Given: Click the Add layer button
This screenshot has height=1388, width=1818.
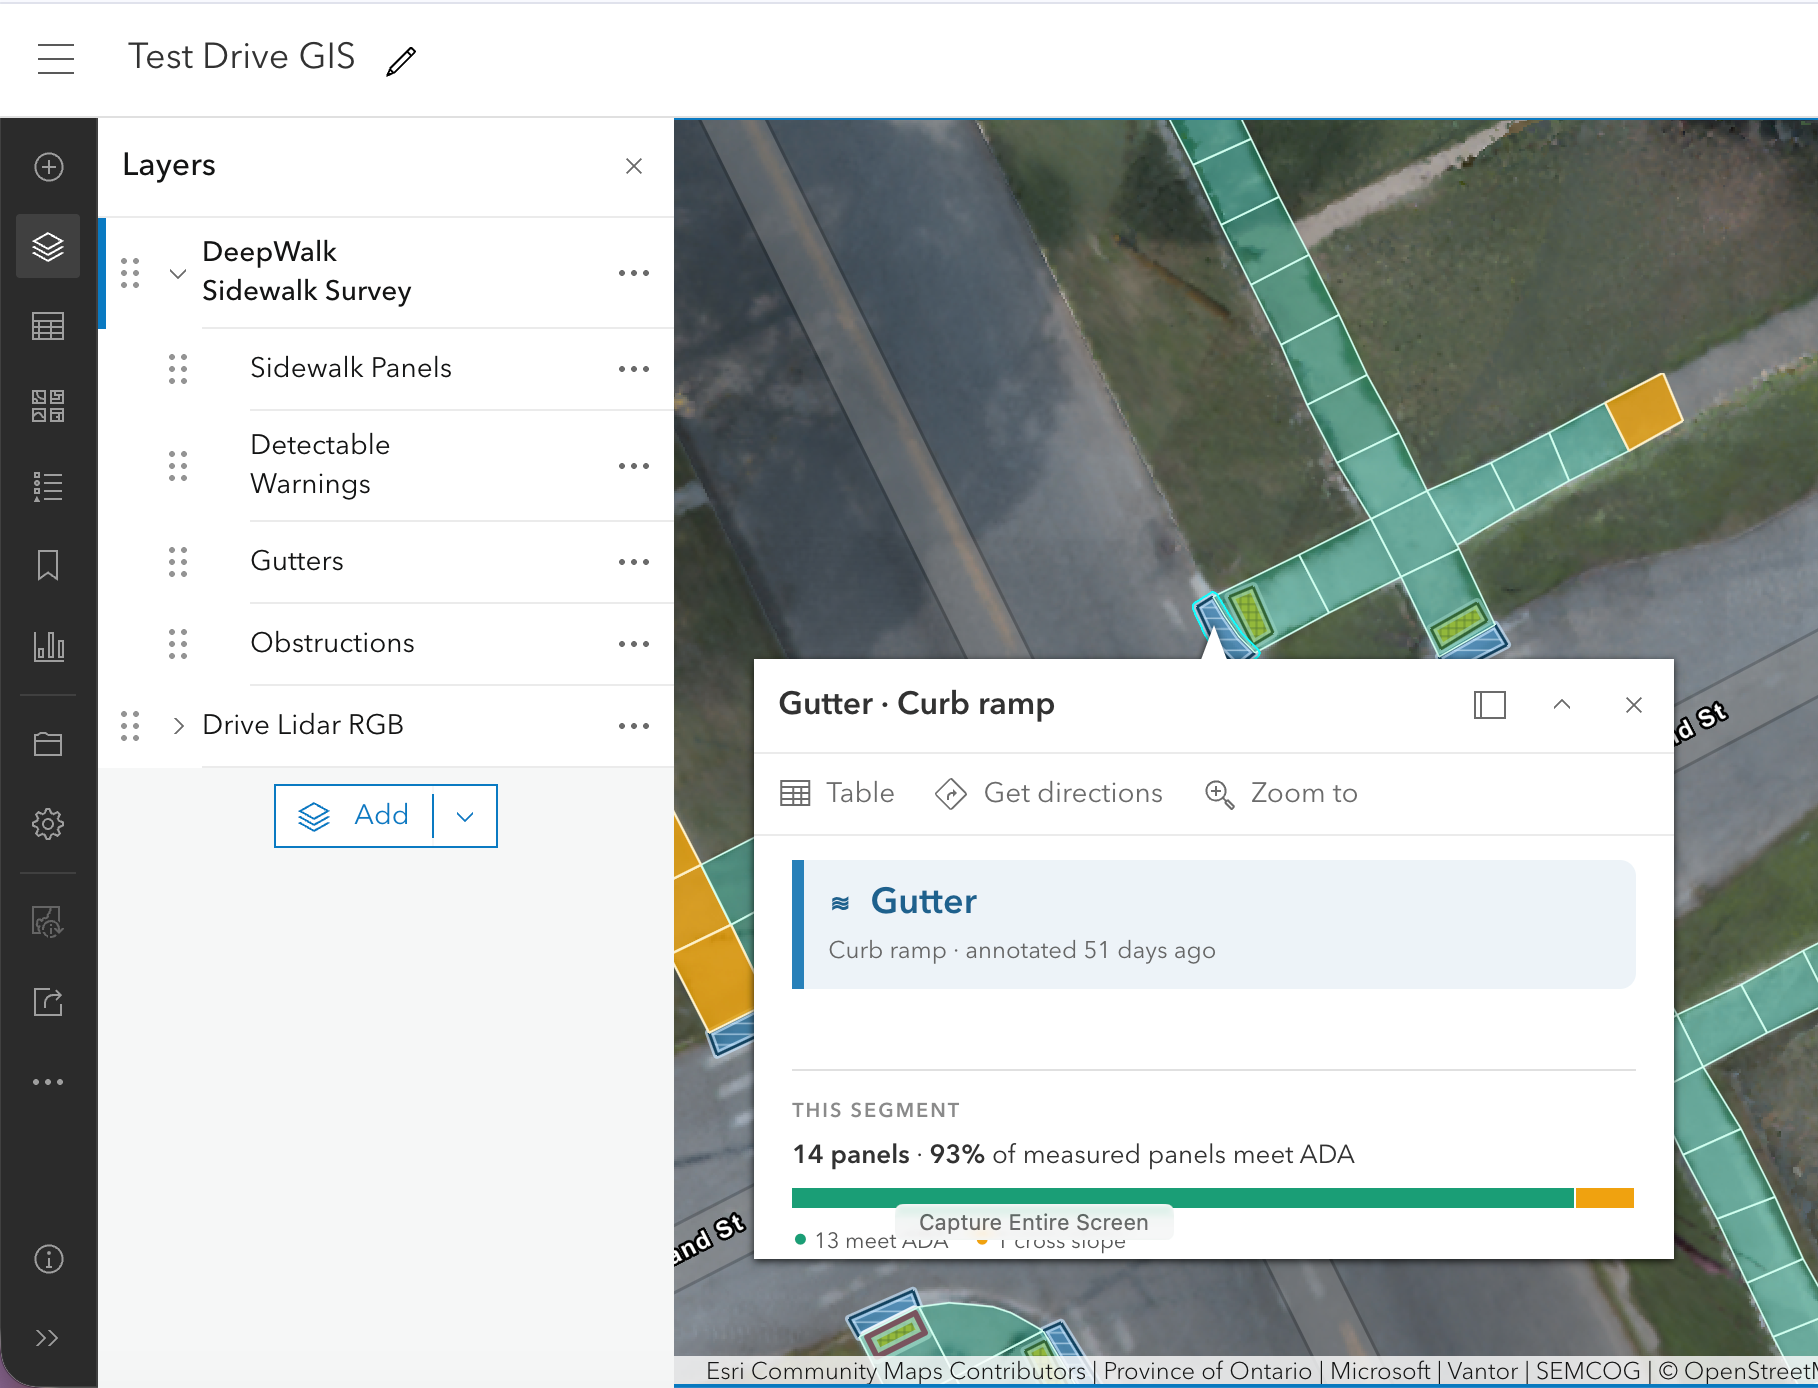Looking at the screenshot, I should [354, 816].
